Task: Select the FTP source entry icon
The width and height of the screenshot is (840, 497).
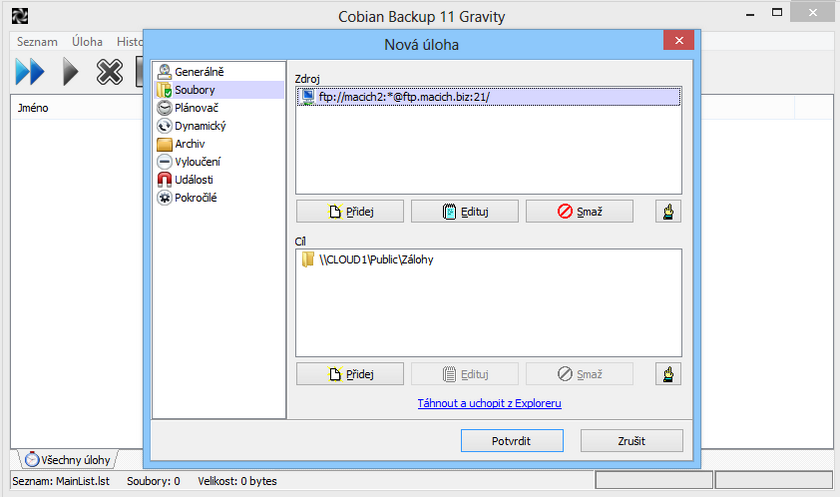Action: 309,97
